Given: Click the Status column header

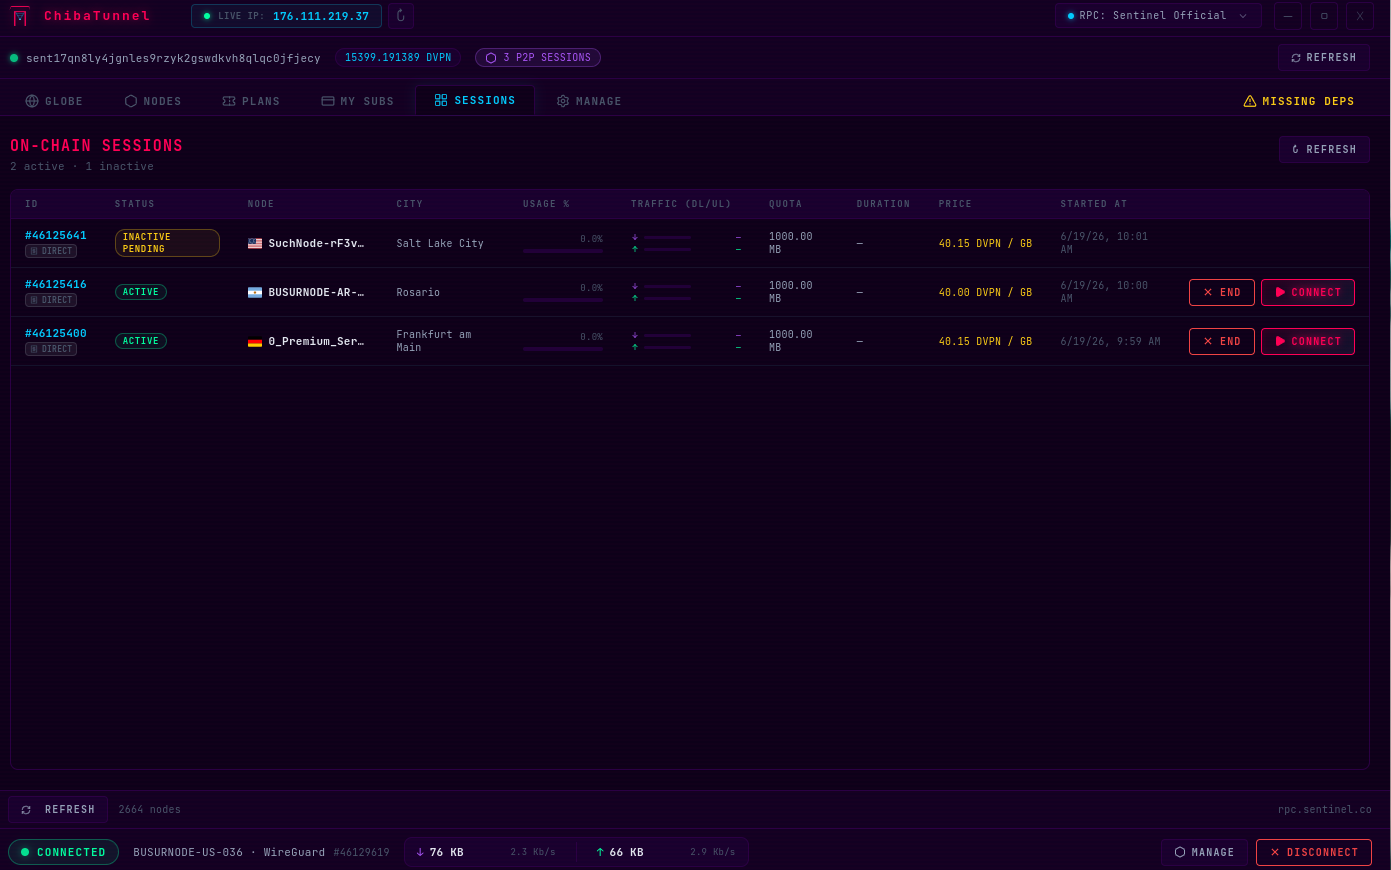Looking at the screenshot, I should click(135, 204).
